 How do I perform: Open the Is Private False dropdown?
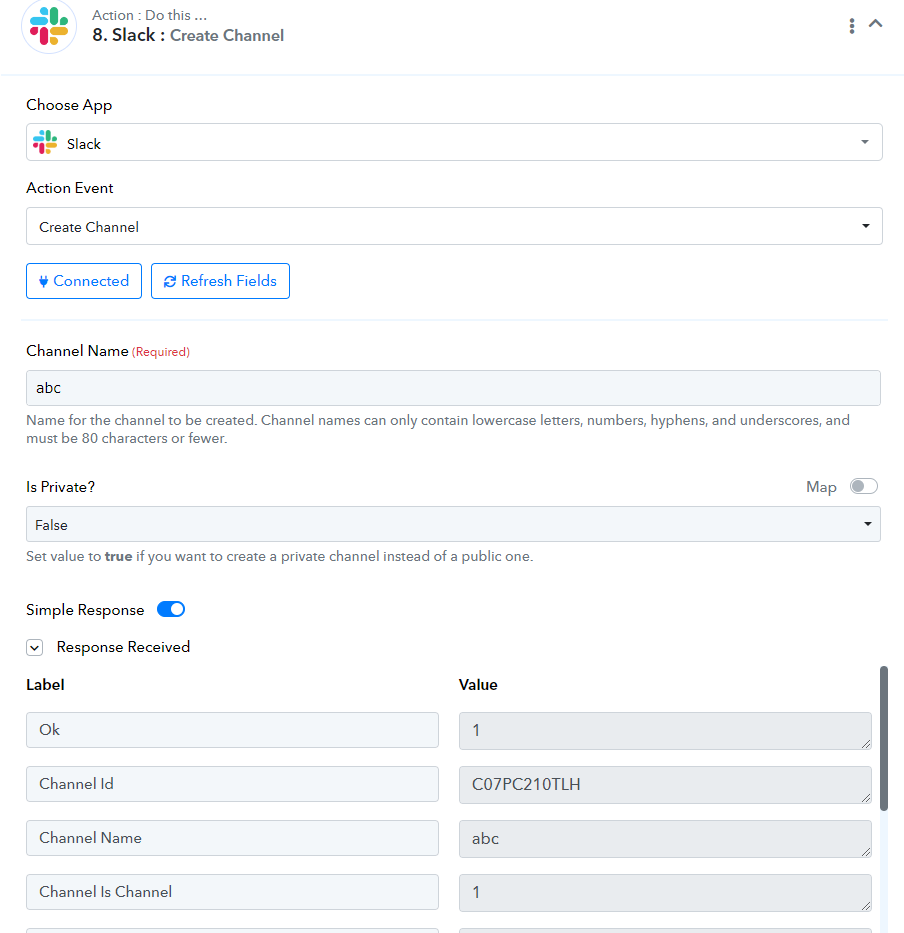453,524
